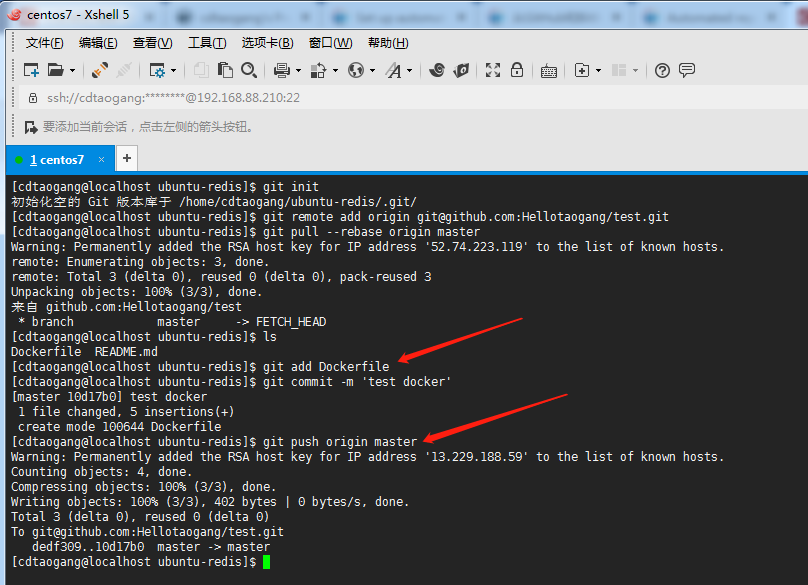
Task: Add a new tab with the plus button
Action: point(127,158)
